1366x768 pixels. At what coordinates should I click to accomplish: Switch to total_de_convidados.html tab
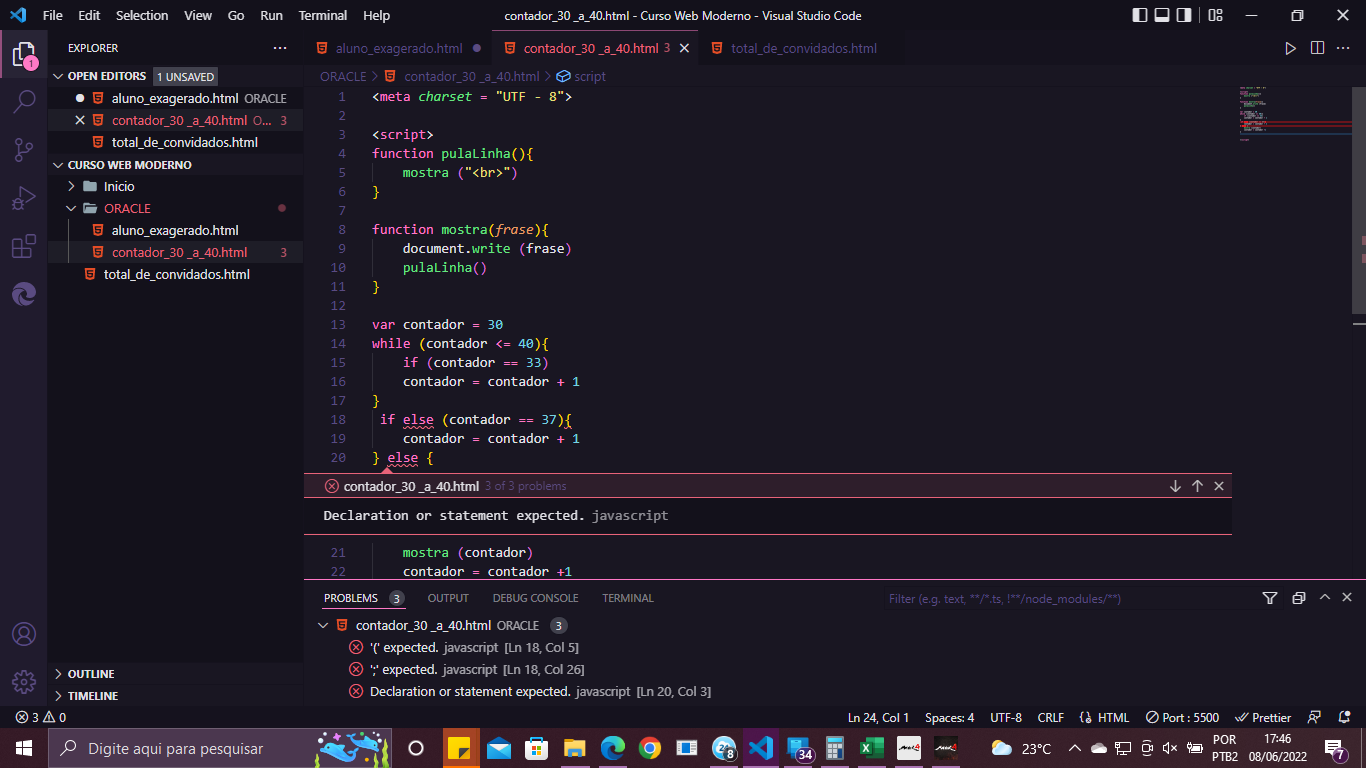point(803,48)
